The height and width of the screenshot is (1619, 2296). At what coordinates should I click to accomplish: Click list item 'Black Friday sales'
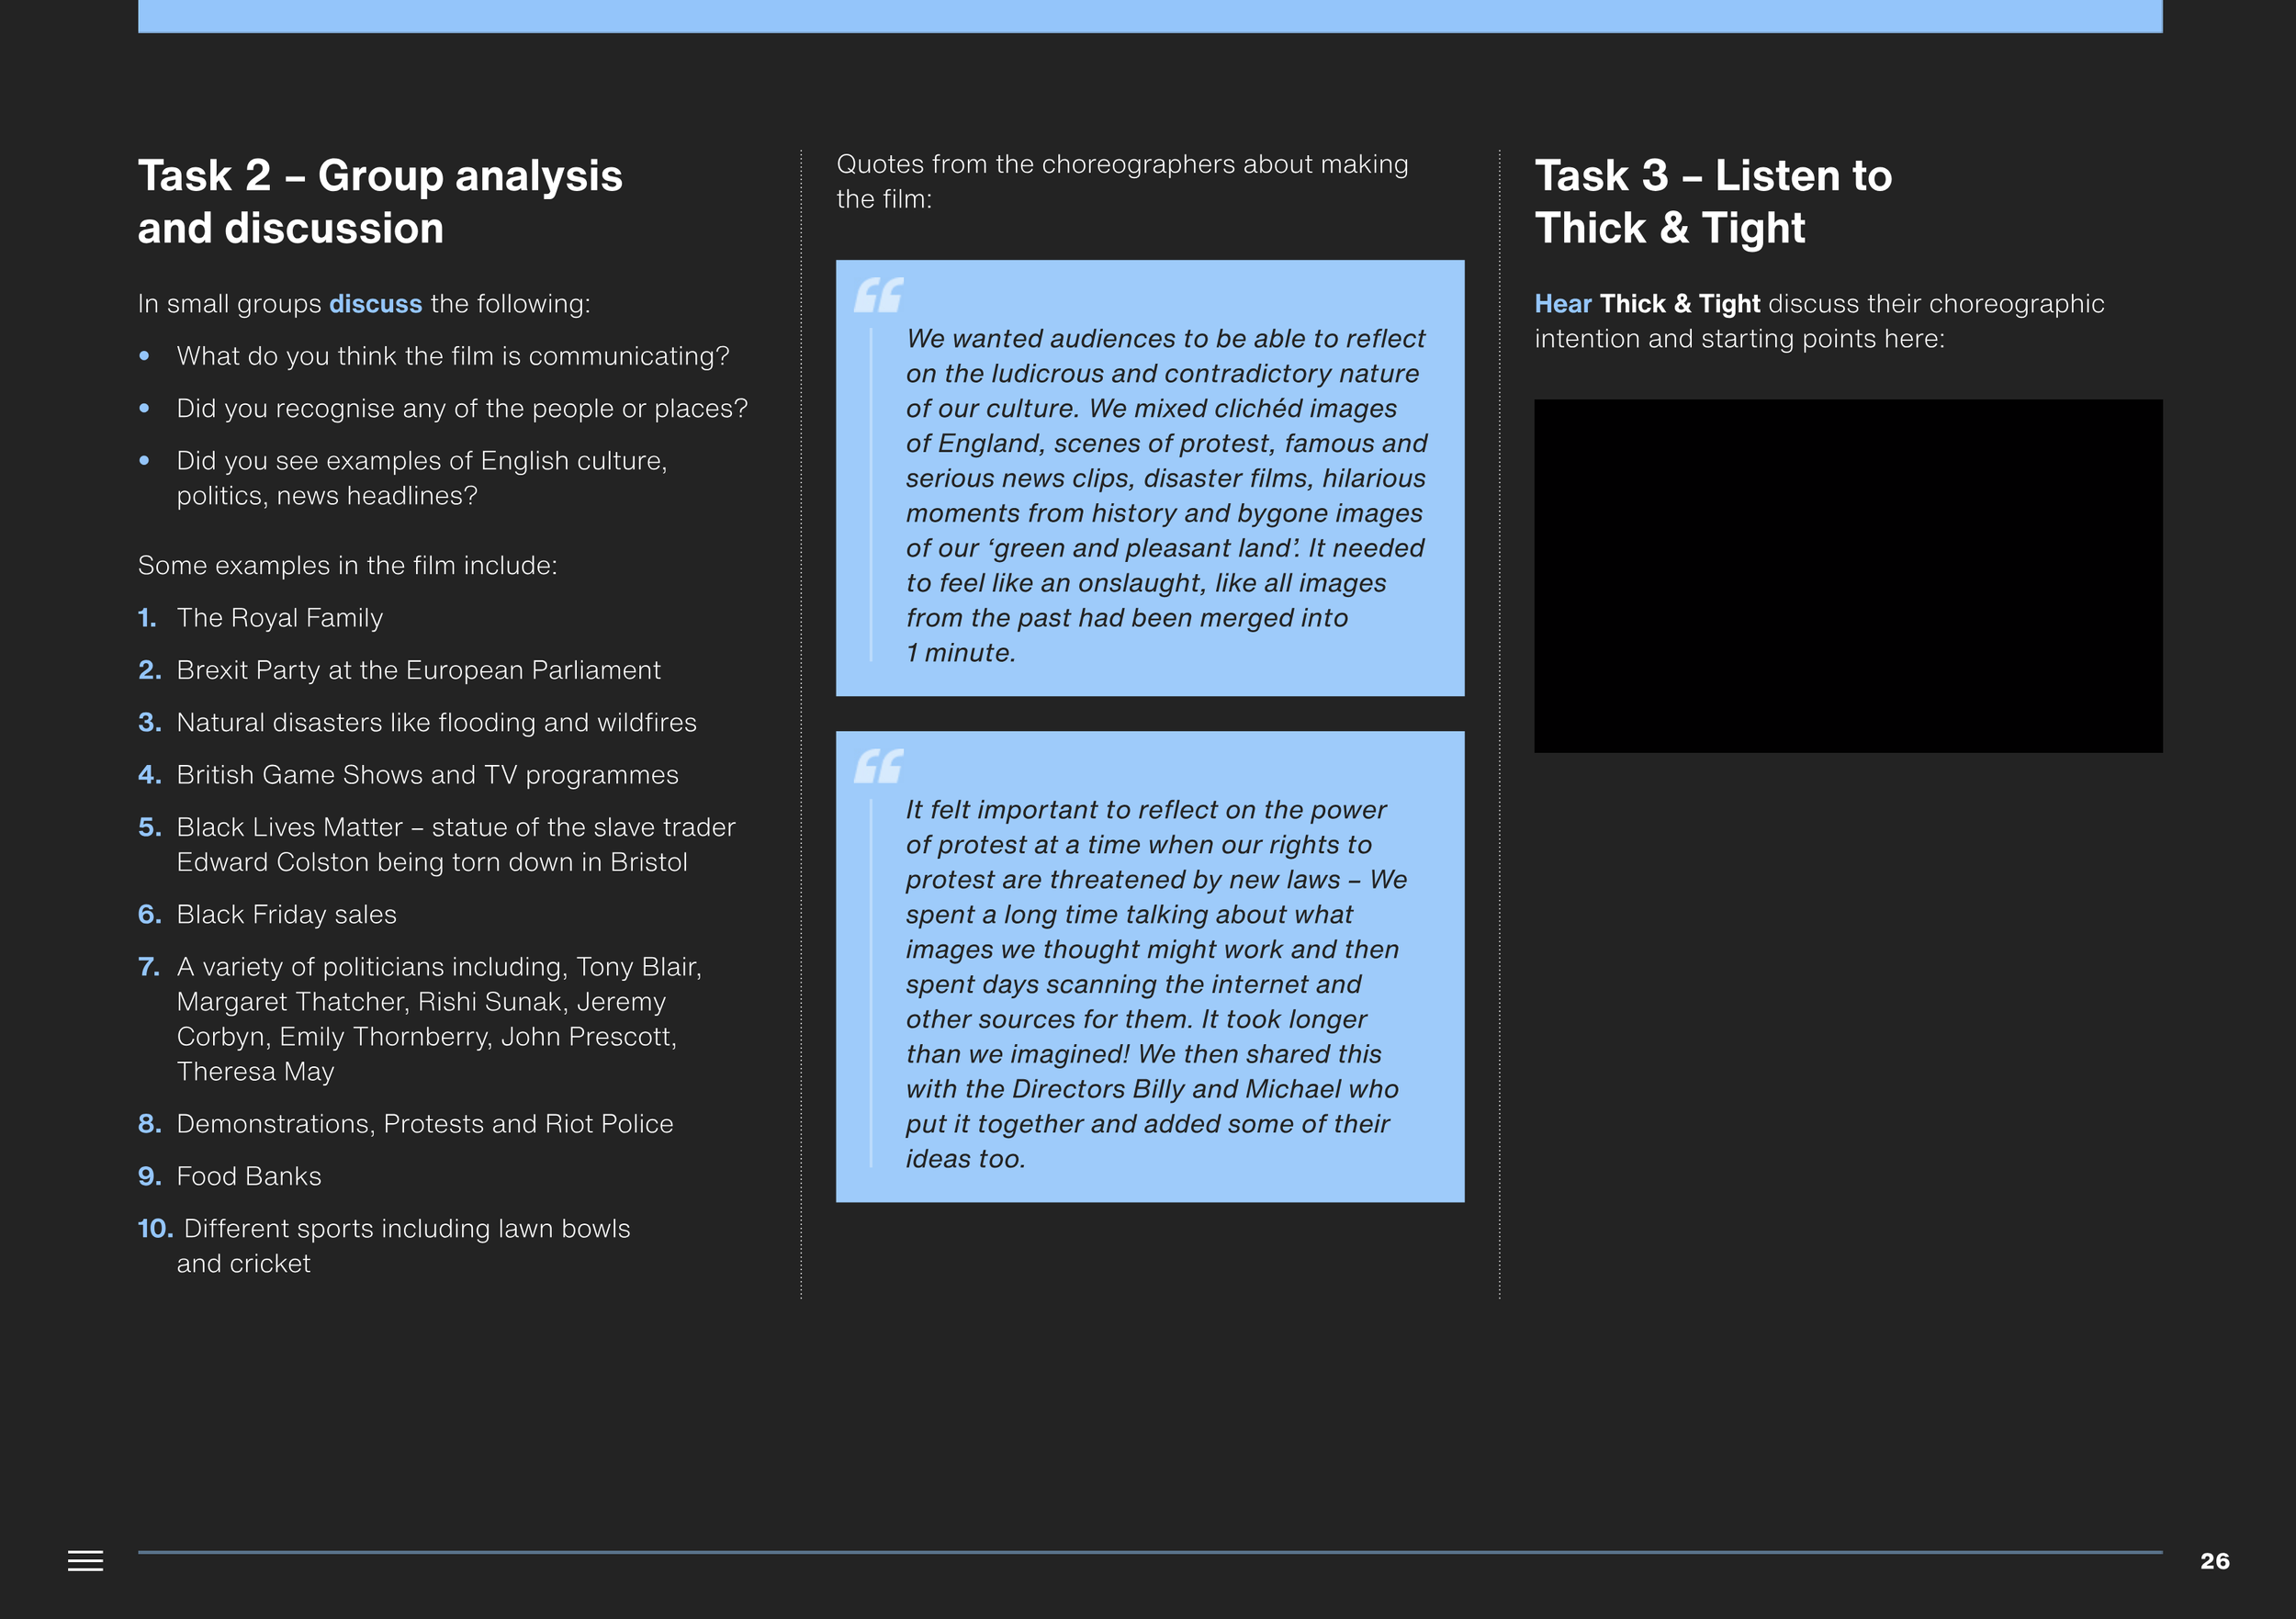[x=286, y=915]
